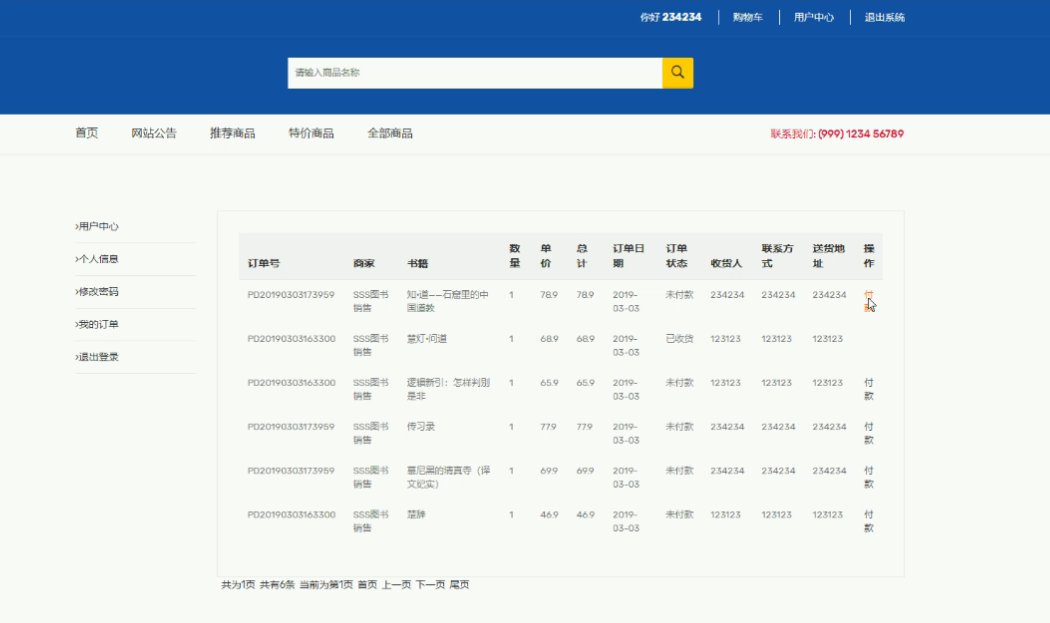1050x623 pixels.
Task: Click book title 传习录
Action: 421,427
